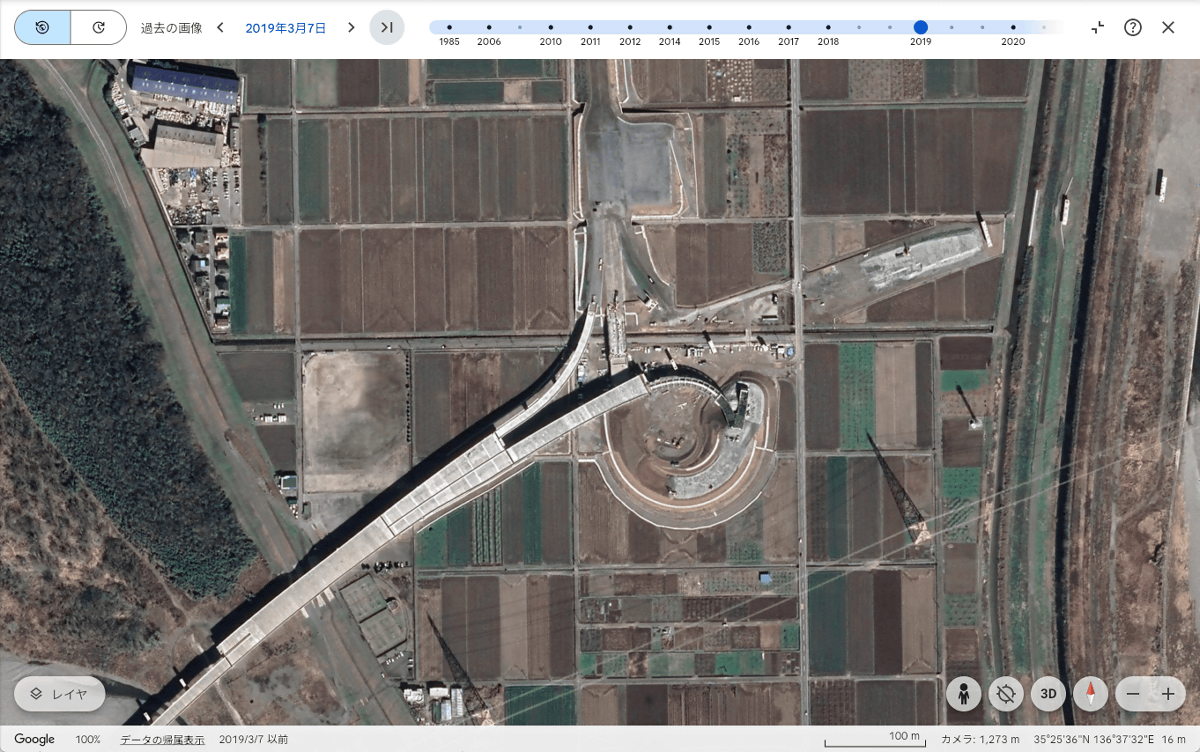Zoom out with the minus button
The width and height of the screenshot is (1200, 752).
click(1132, 694)
